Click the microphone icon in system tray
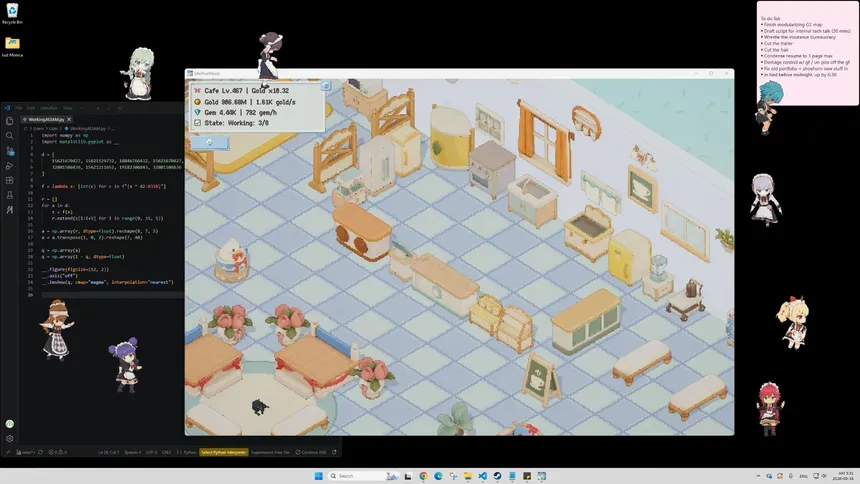 tap(791, 476)
